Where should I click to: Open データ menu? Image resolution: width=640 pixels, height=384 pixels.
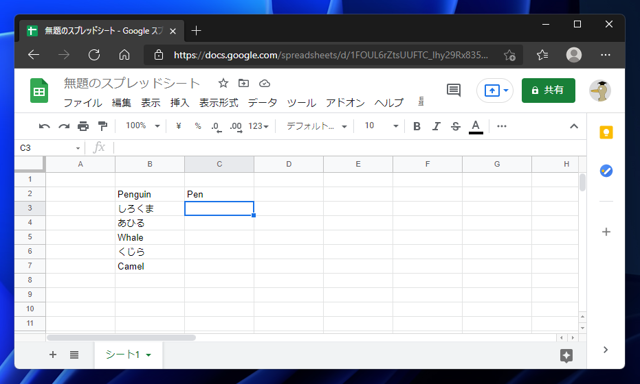point(262,103)
